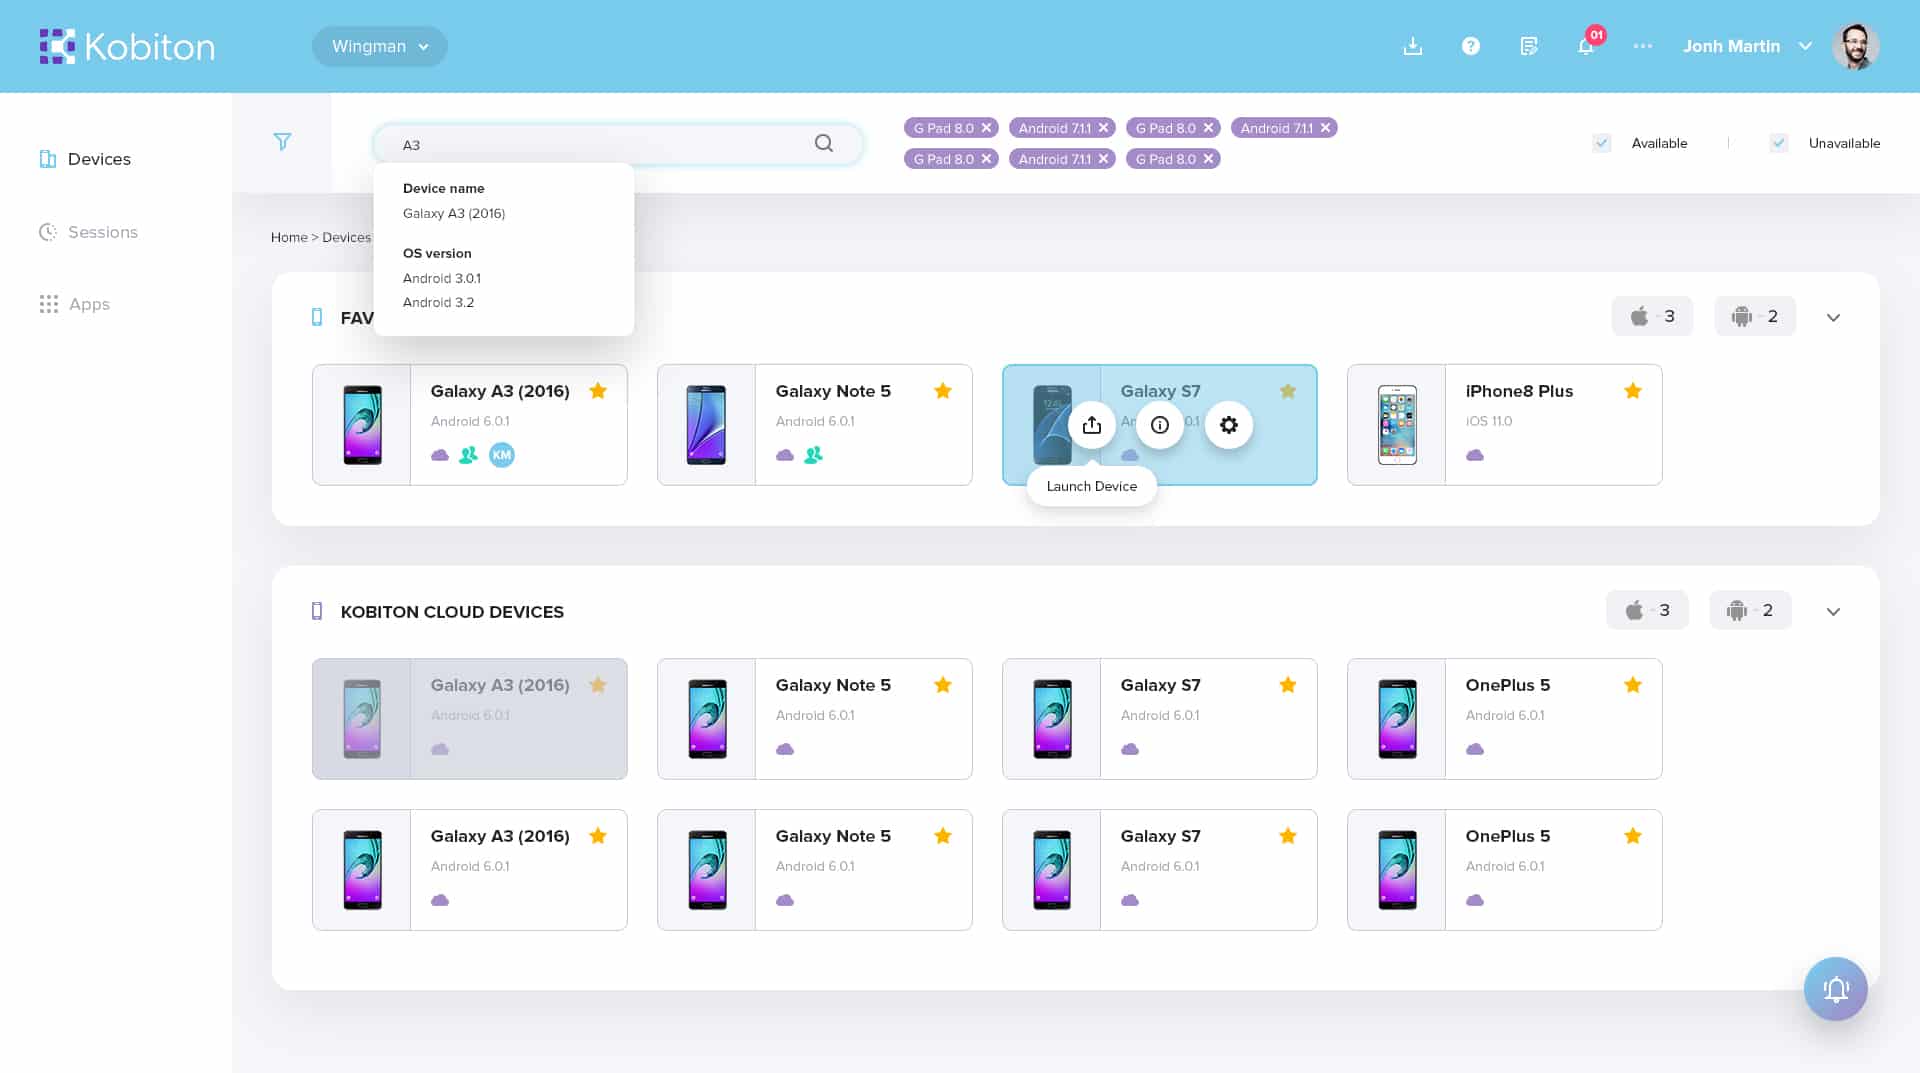The height and width of the screenshot is (1073, 1920).
Task: Filter favorites by Android count 2
Action: [x=1755, y=316]
